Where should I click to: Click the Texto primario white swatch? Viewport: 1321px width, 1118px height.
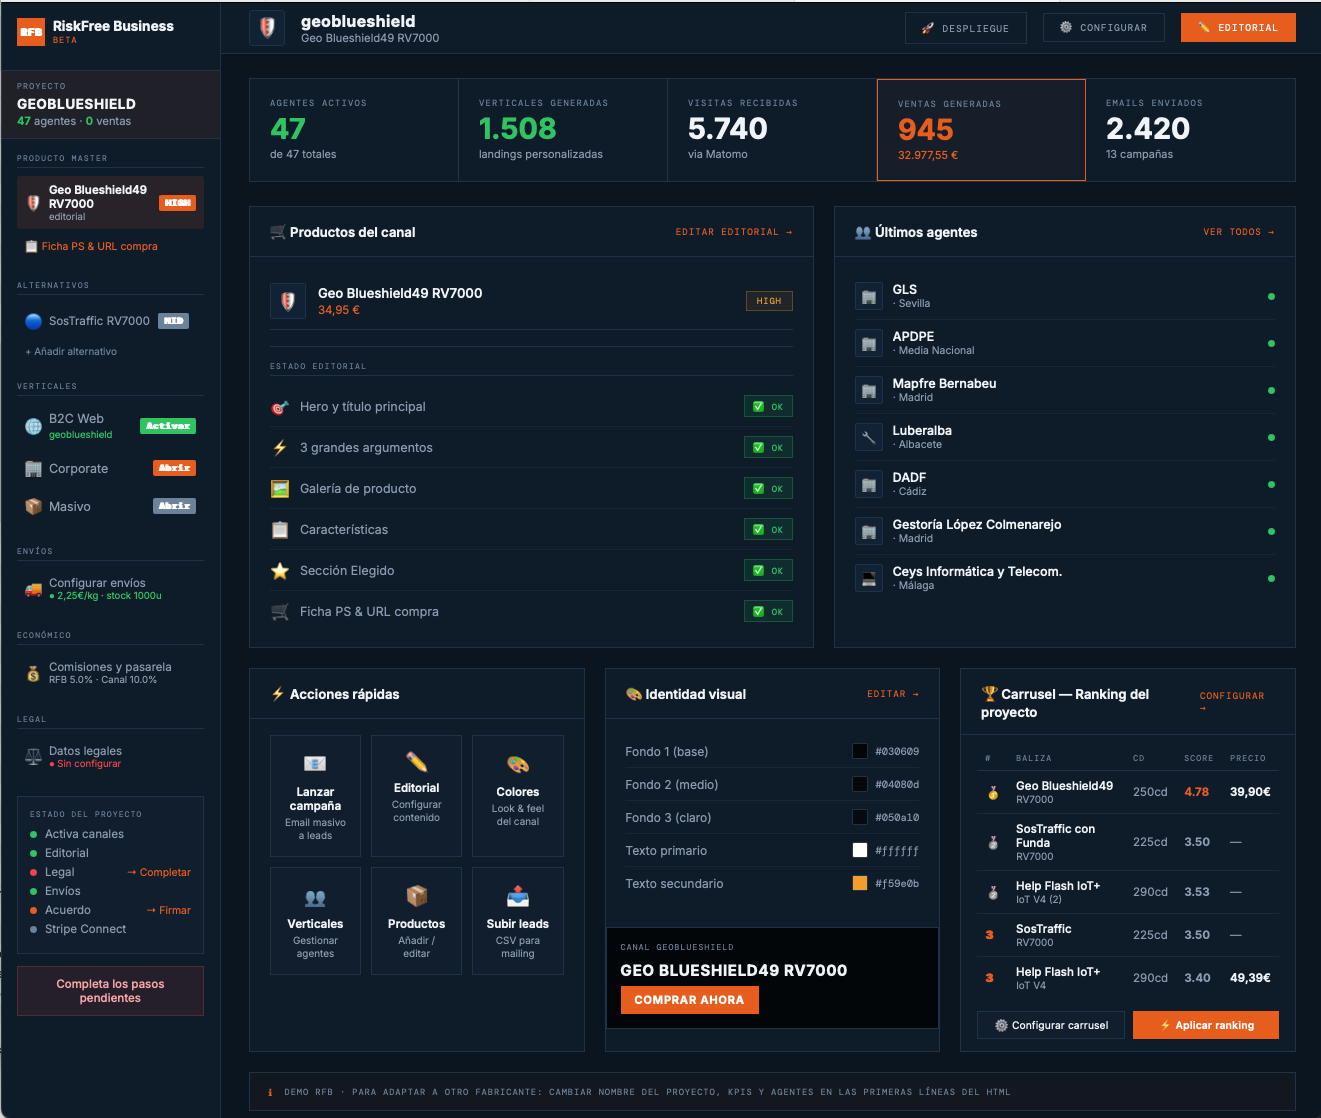(x=860, y=850)
